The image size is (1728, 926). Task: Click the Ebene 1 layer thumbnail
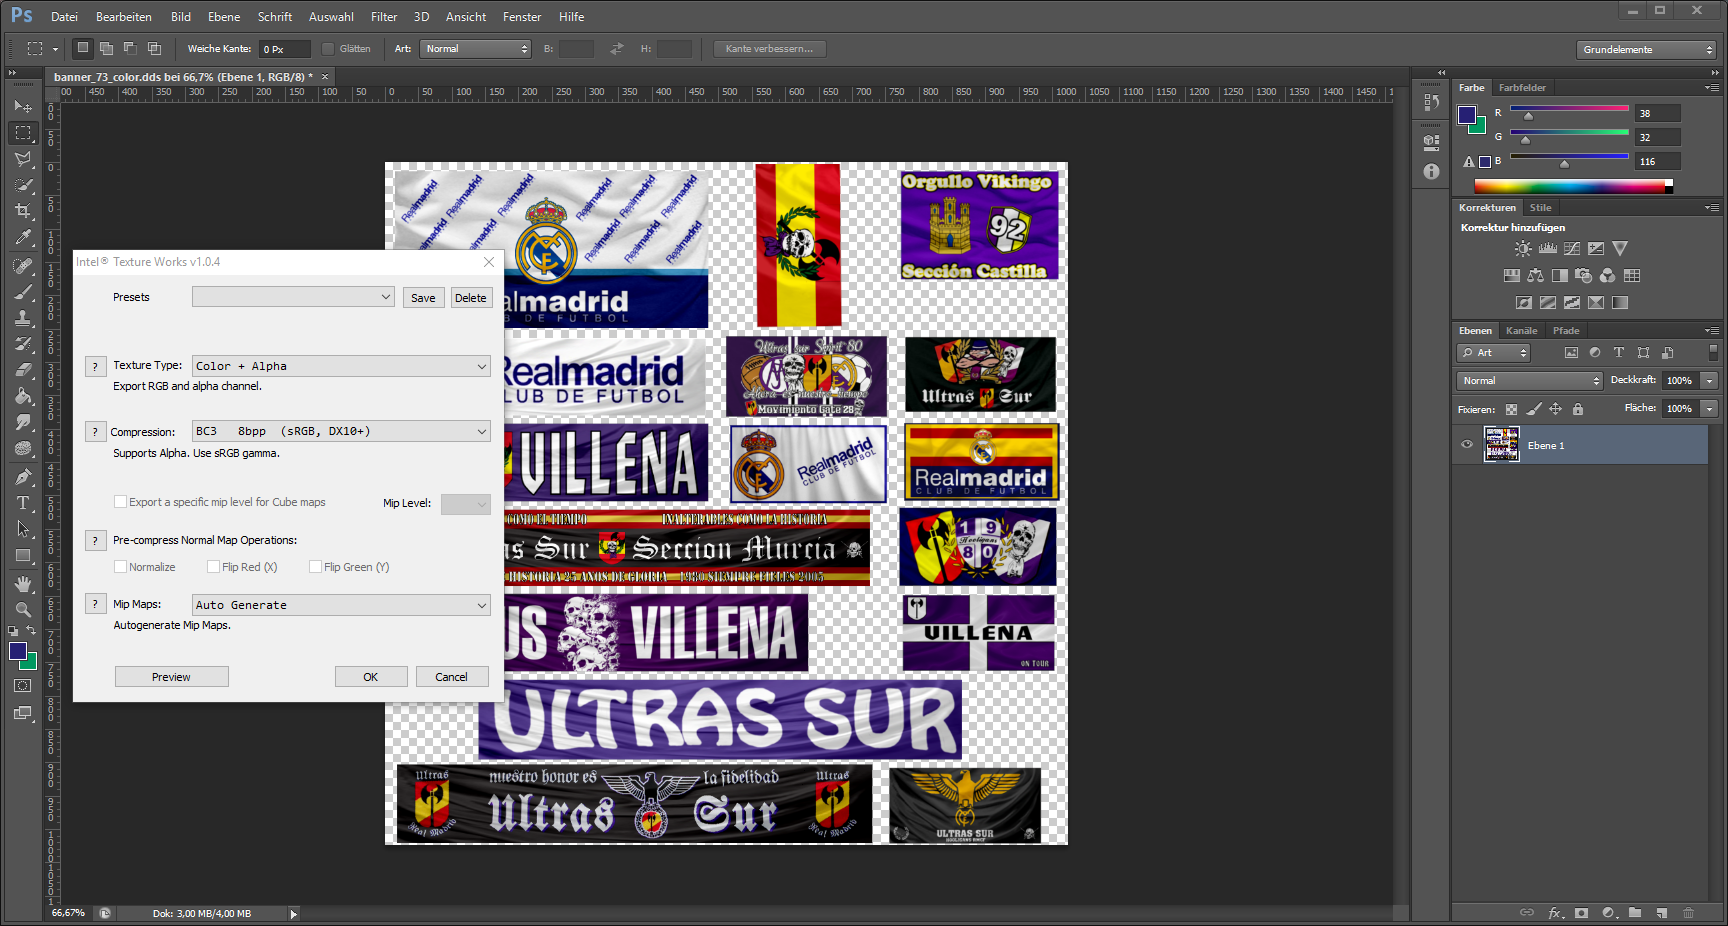click(x=1501, y=445)
